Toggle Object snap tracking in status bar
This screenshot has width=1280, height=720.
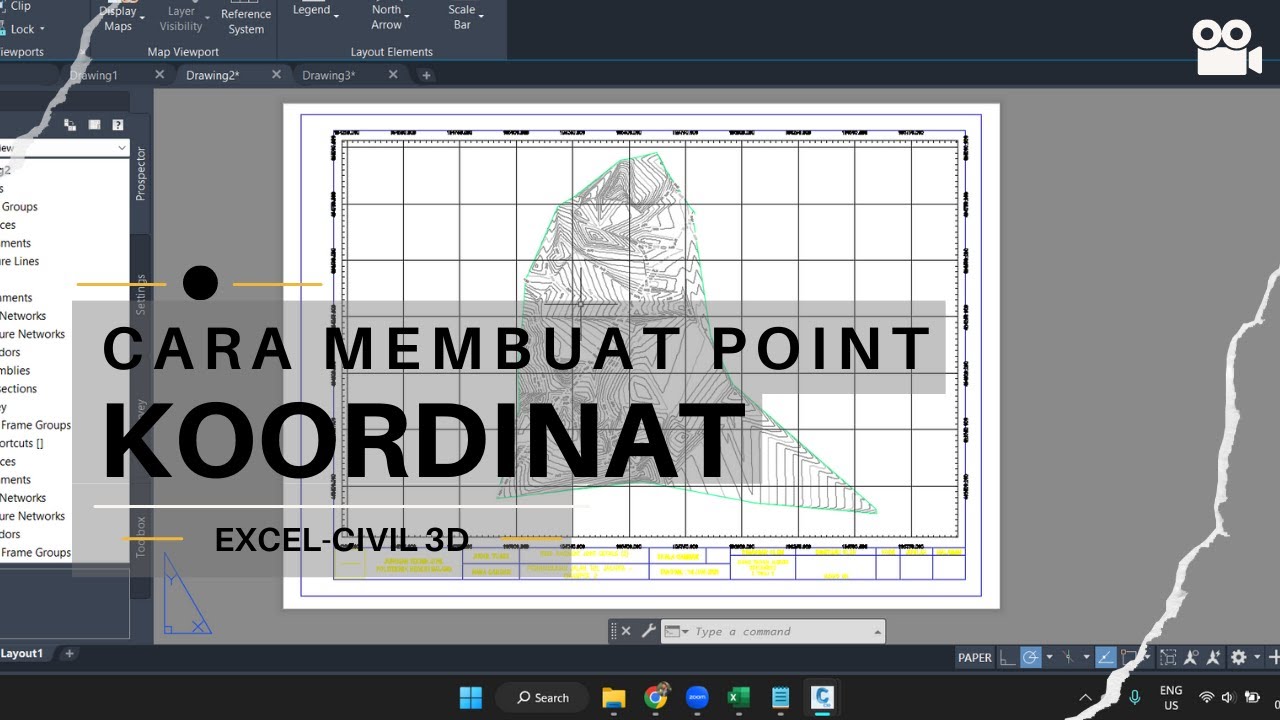tap(1106, 657)
